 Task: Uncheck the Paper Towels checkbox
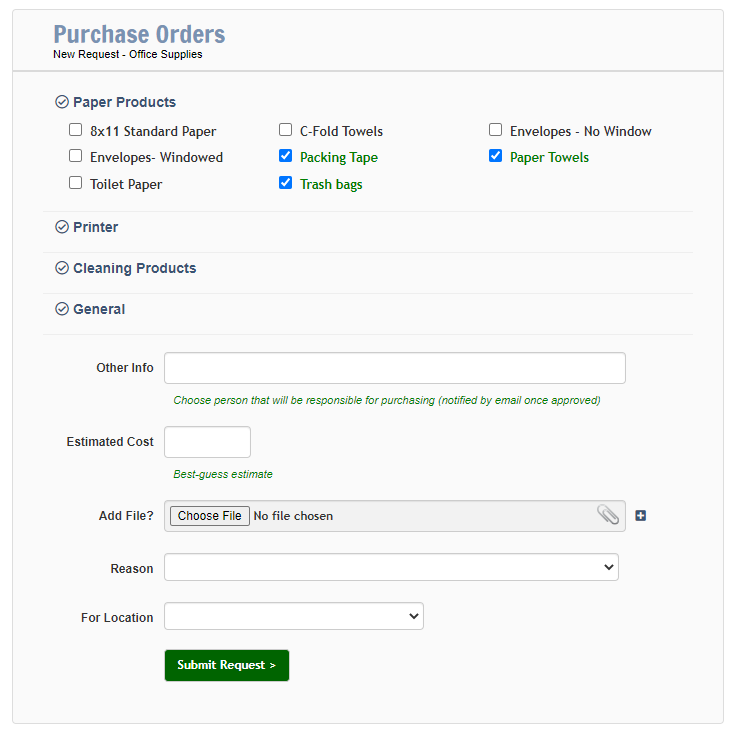point(495,156)
